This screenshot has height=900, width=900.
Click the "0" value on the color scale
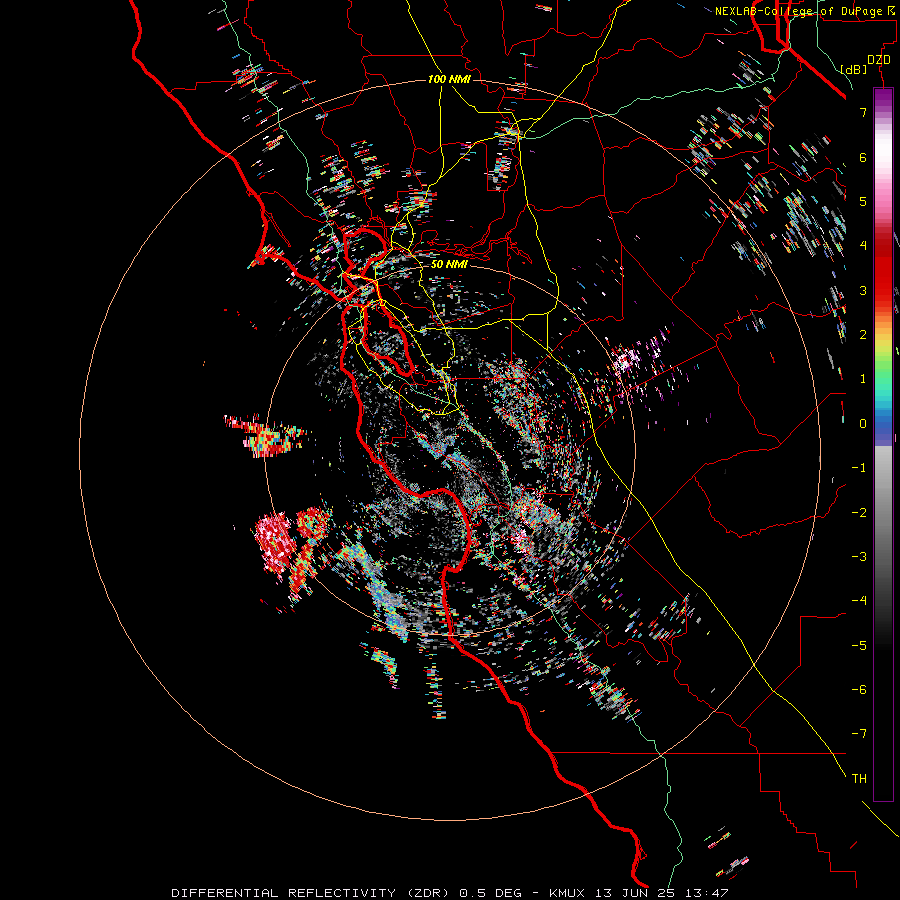point(863,424)
